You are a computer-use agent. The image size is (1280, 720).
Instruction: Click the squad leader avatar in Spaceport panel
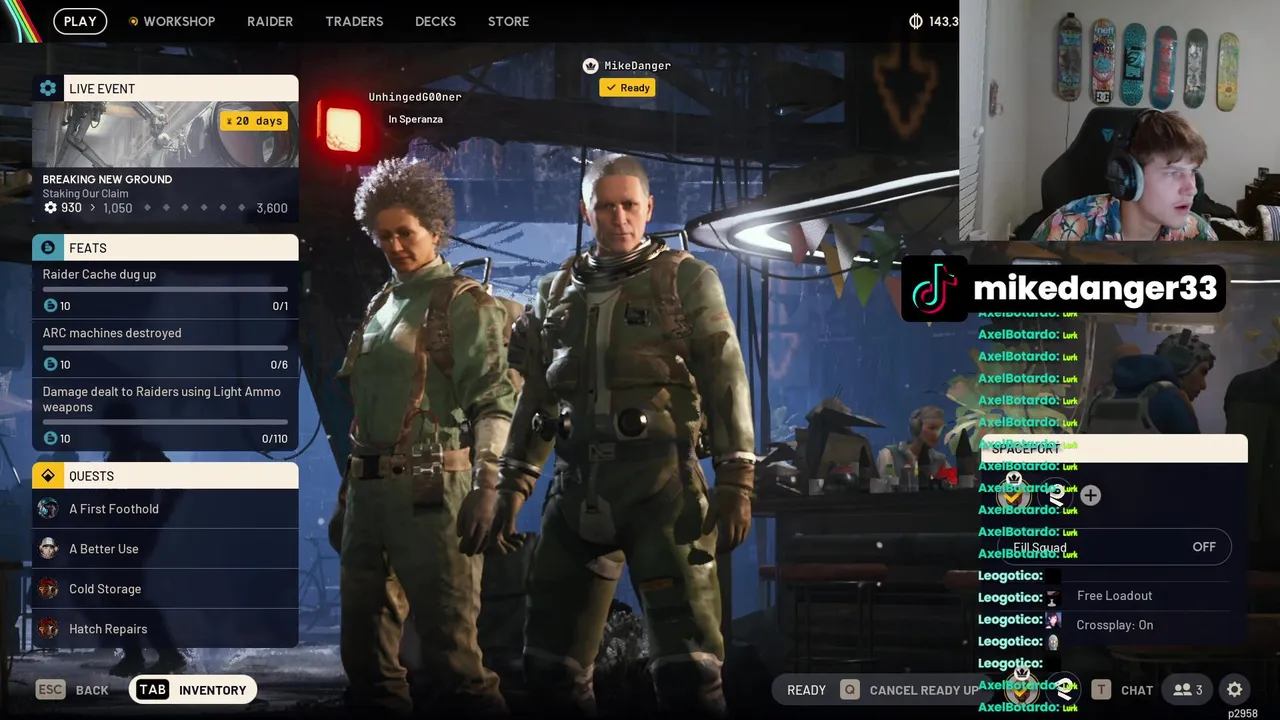tap(1014, 493)
